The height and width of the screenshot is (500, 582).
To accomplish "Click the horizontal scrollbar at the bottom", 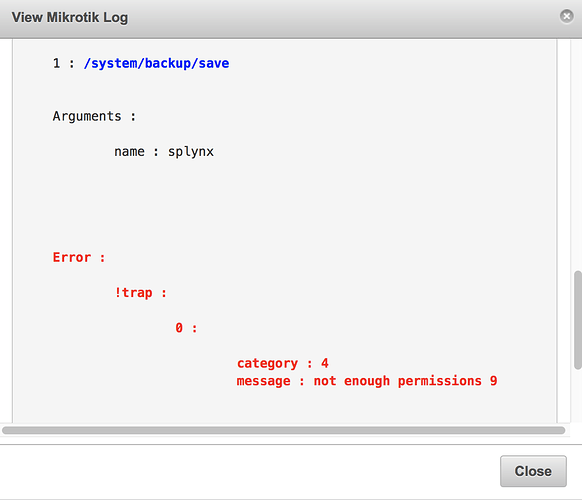I will [284, 430].
